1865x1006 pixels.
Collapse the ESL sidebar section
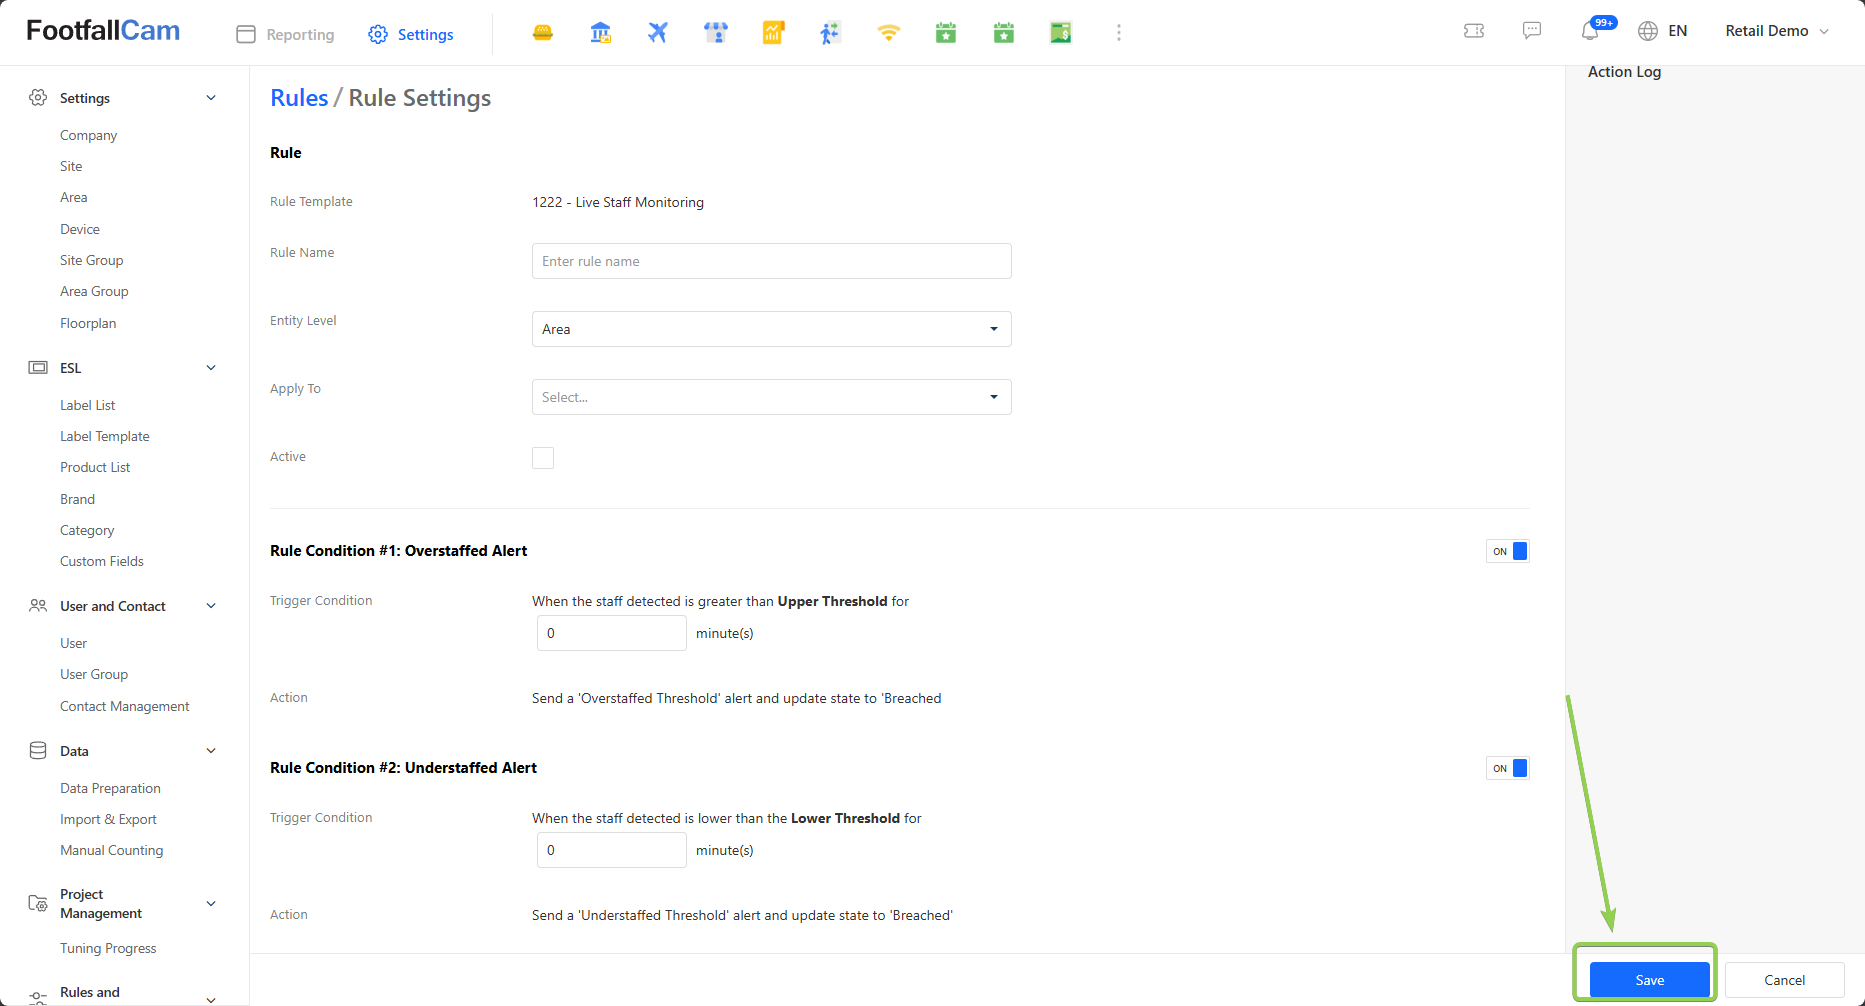(x=211, y=368)
